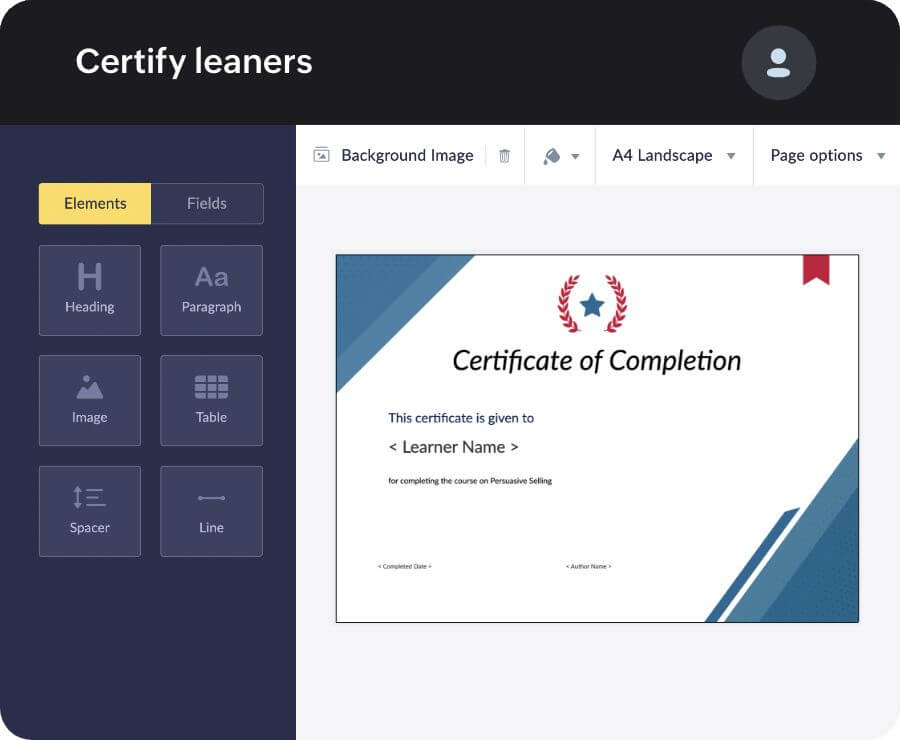900x740 pixels.
Task: Open the fill color dropdown arrow
Action: [x=575, y=155]
